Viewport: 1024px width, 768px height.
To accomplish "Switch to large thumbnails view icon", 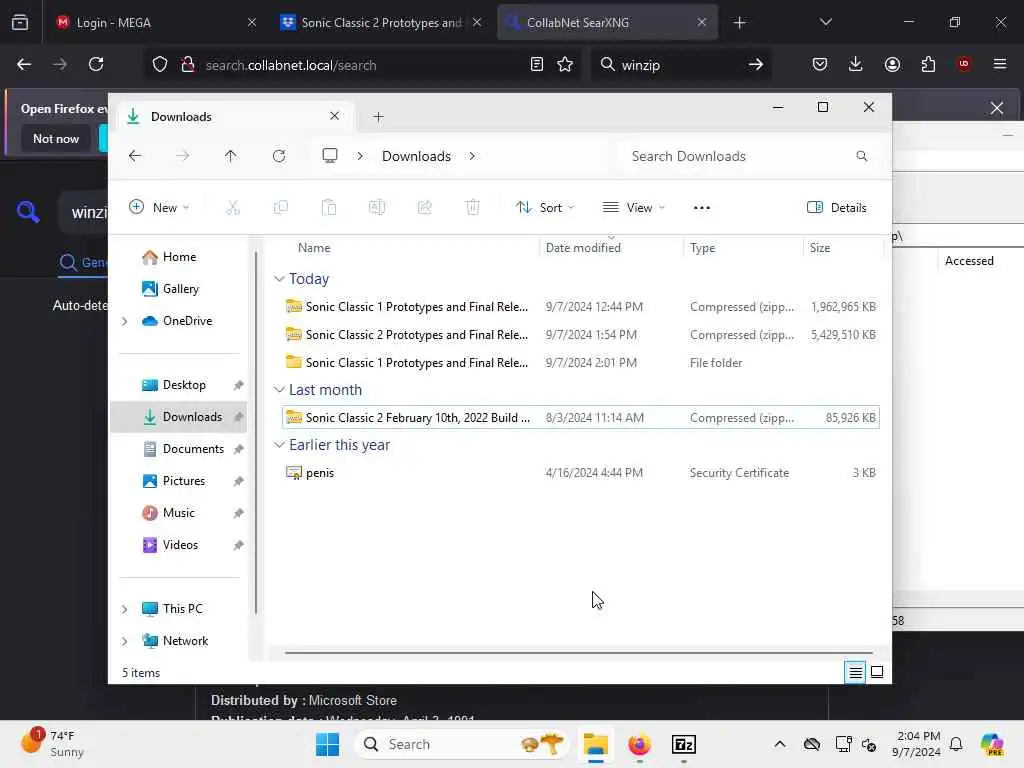I will [877, 672].
